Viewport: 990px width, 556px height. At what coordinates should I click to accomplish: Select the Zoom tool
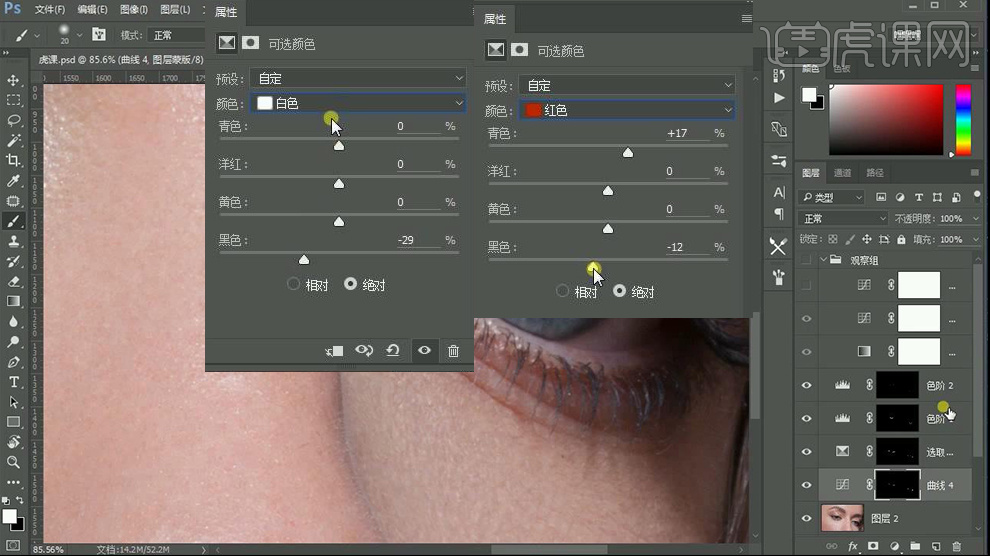(13, 462)
